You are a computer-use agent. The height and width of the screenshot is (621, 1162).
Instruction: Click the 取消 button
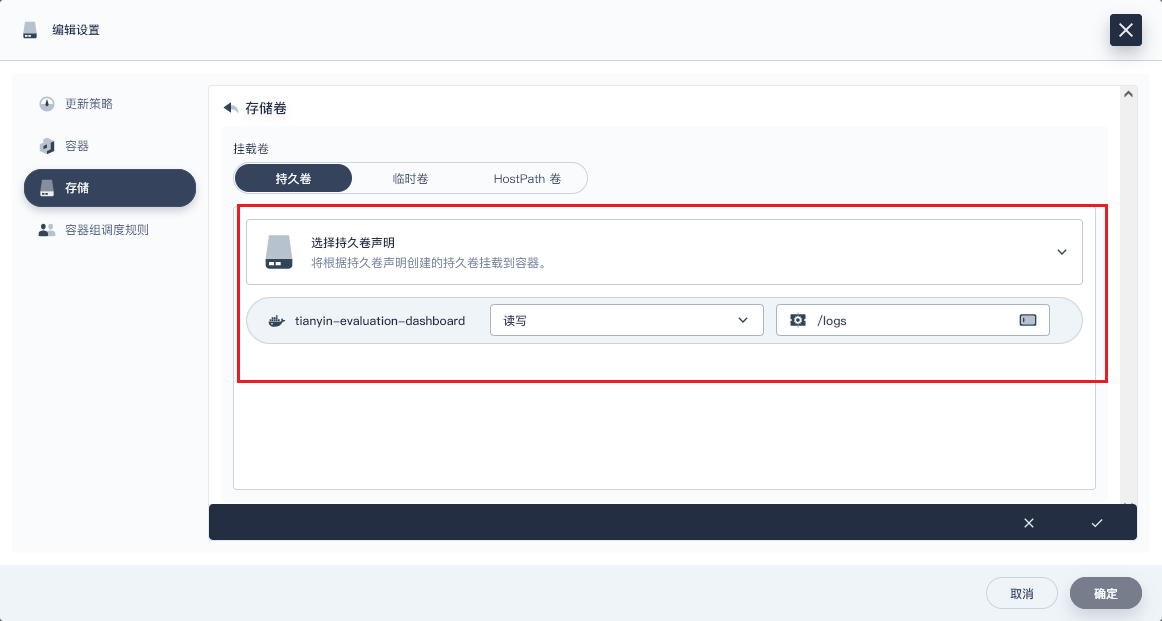tap(1021, 593)
